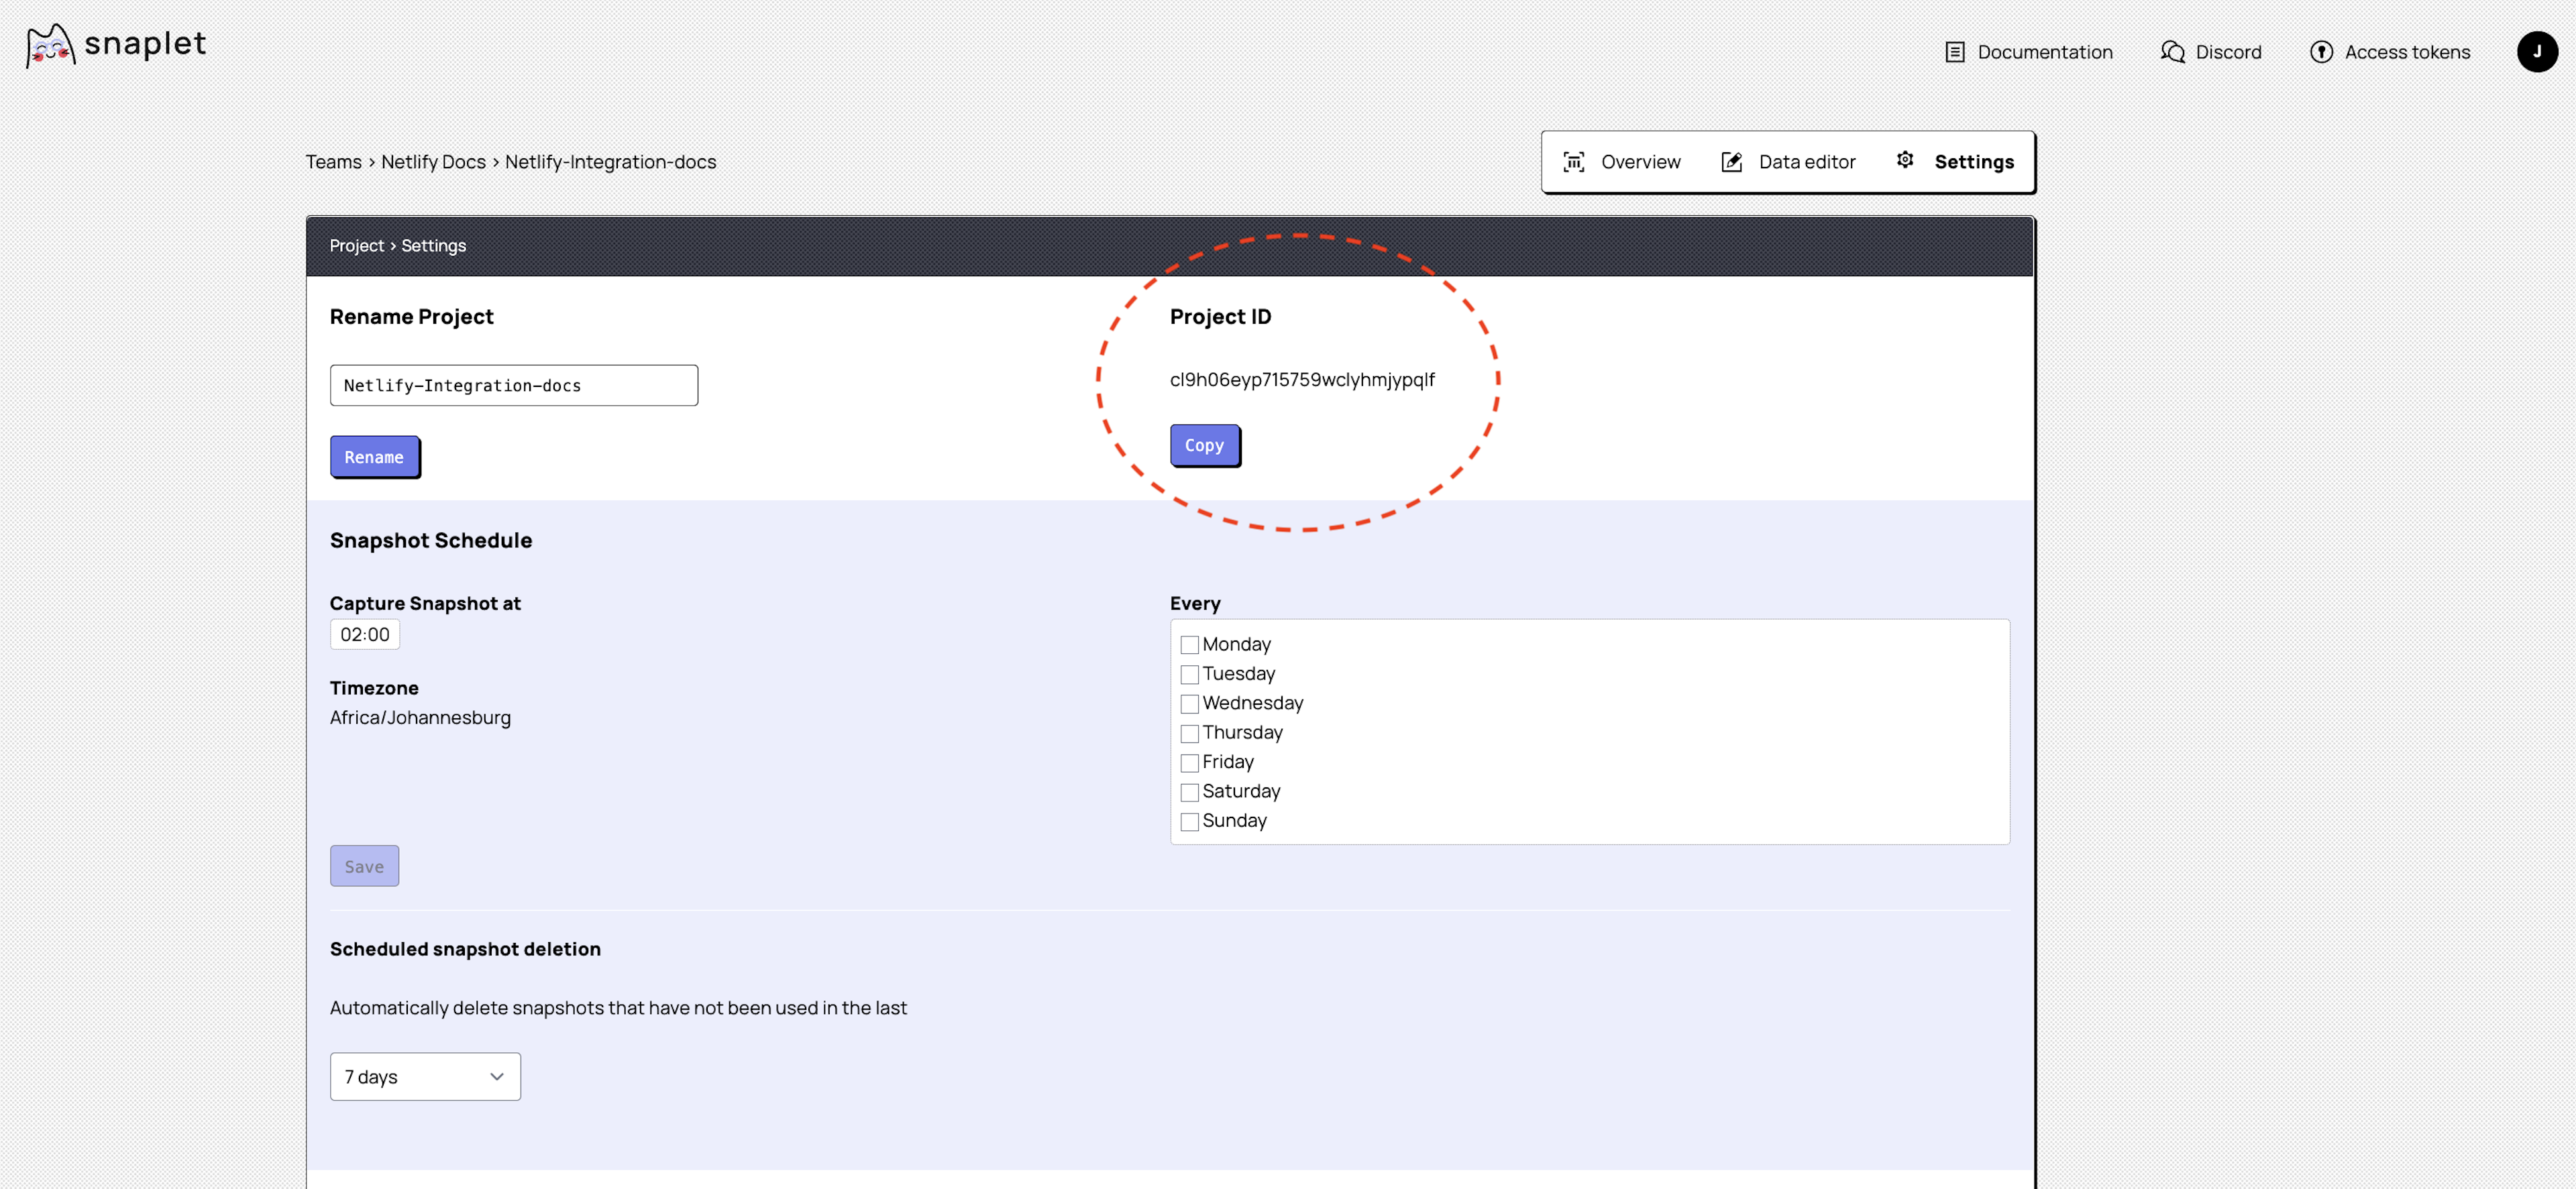2576x1189 pixels.
Task: Copy the Project ID to clipboard
Action: (1203, 443)
